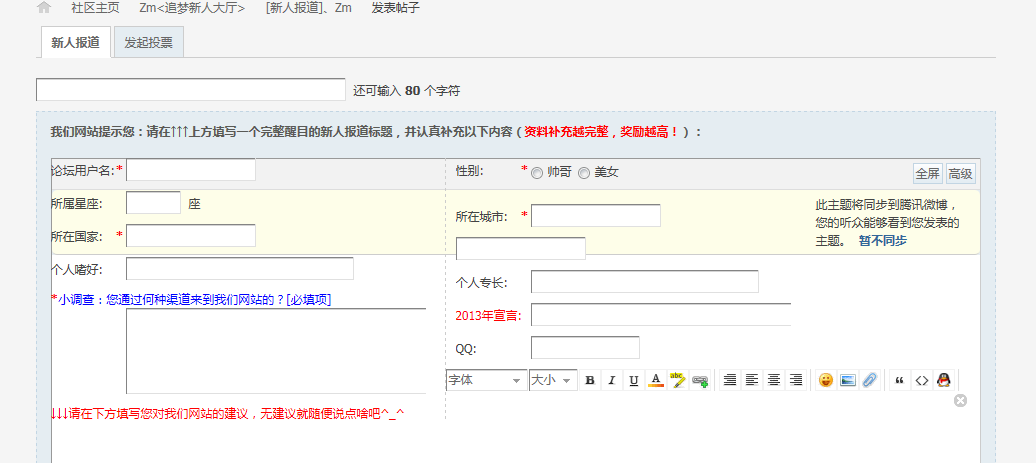Focus the post title input field
The width and height of the screenshot is (1036, 463).
(x=191, y=90)
